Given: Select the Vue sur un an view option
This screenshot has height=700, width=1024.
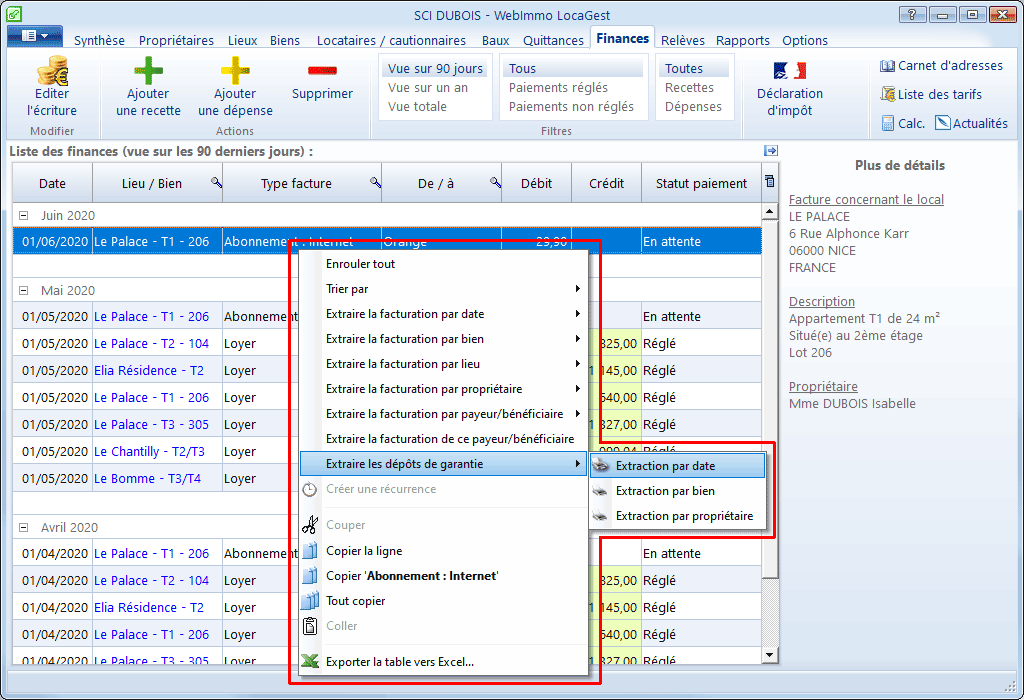Looking at the screenshot, I should (x=428, y=88).
